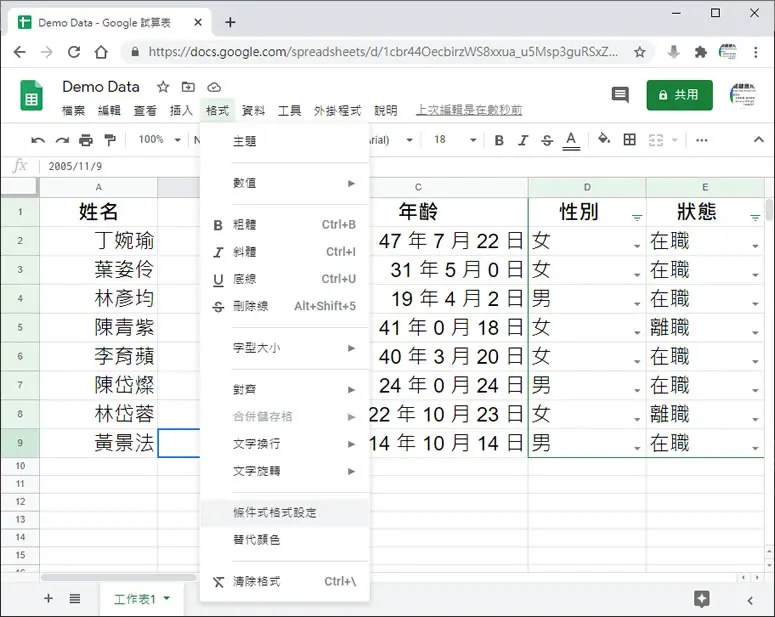Image resolution: width=775 pixels, height=617 pixels.
Task: Open the 資料 menu
Action: click(254, 110)
